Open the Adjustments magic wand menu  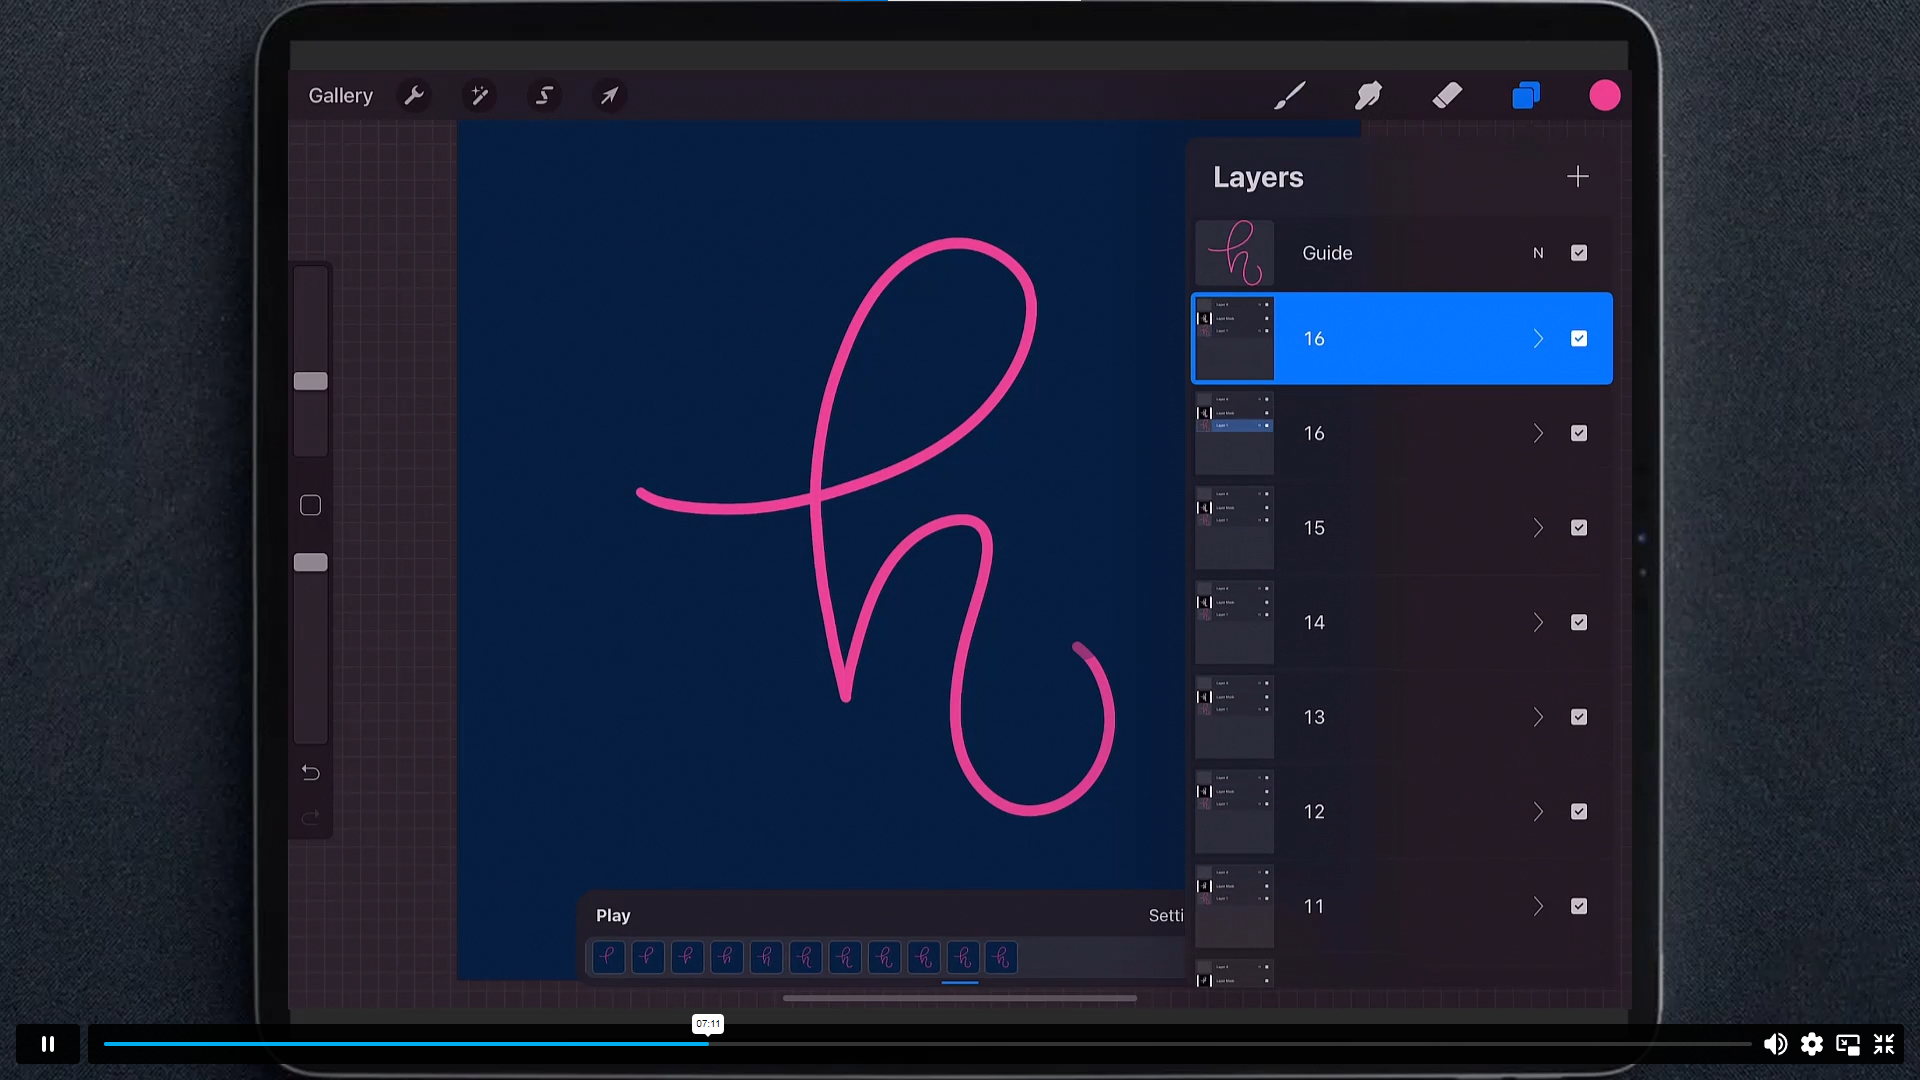(479, 95)
